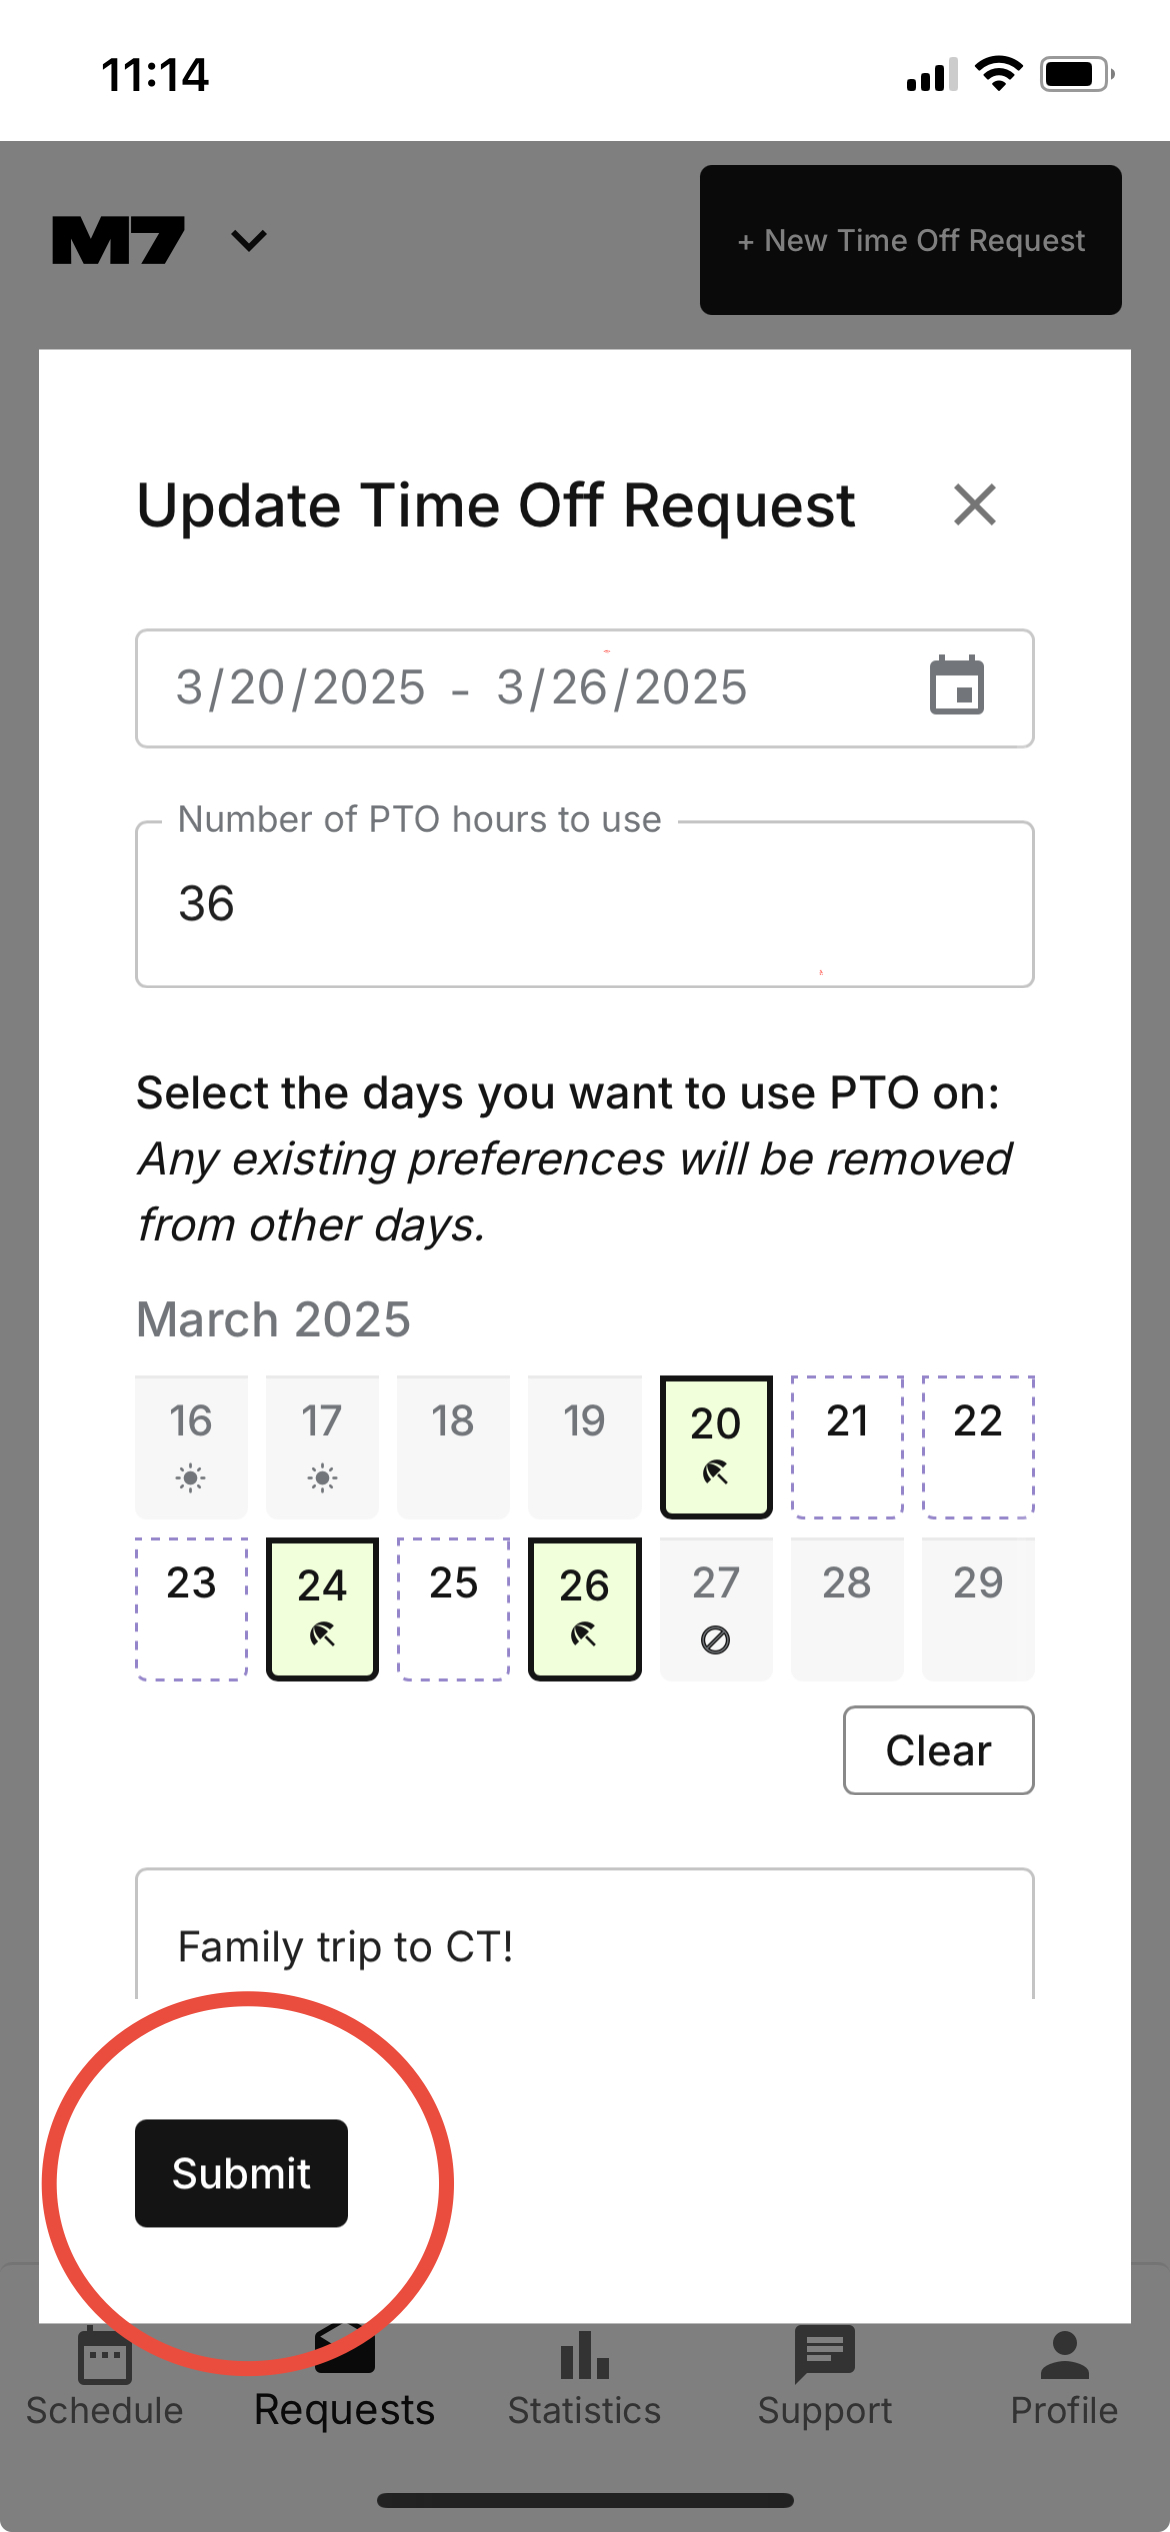The image size is (1170, 2532).
Task: Click the 3/20/2025 - 3/26/2025 date range field
Action: pos(520,688)
